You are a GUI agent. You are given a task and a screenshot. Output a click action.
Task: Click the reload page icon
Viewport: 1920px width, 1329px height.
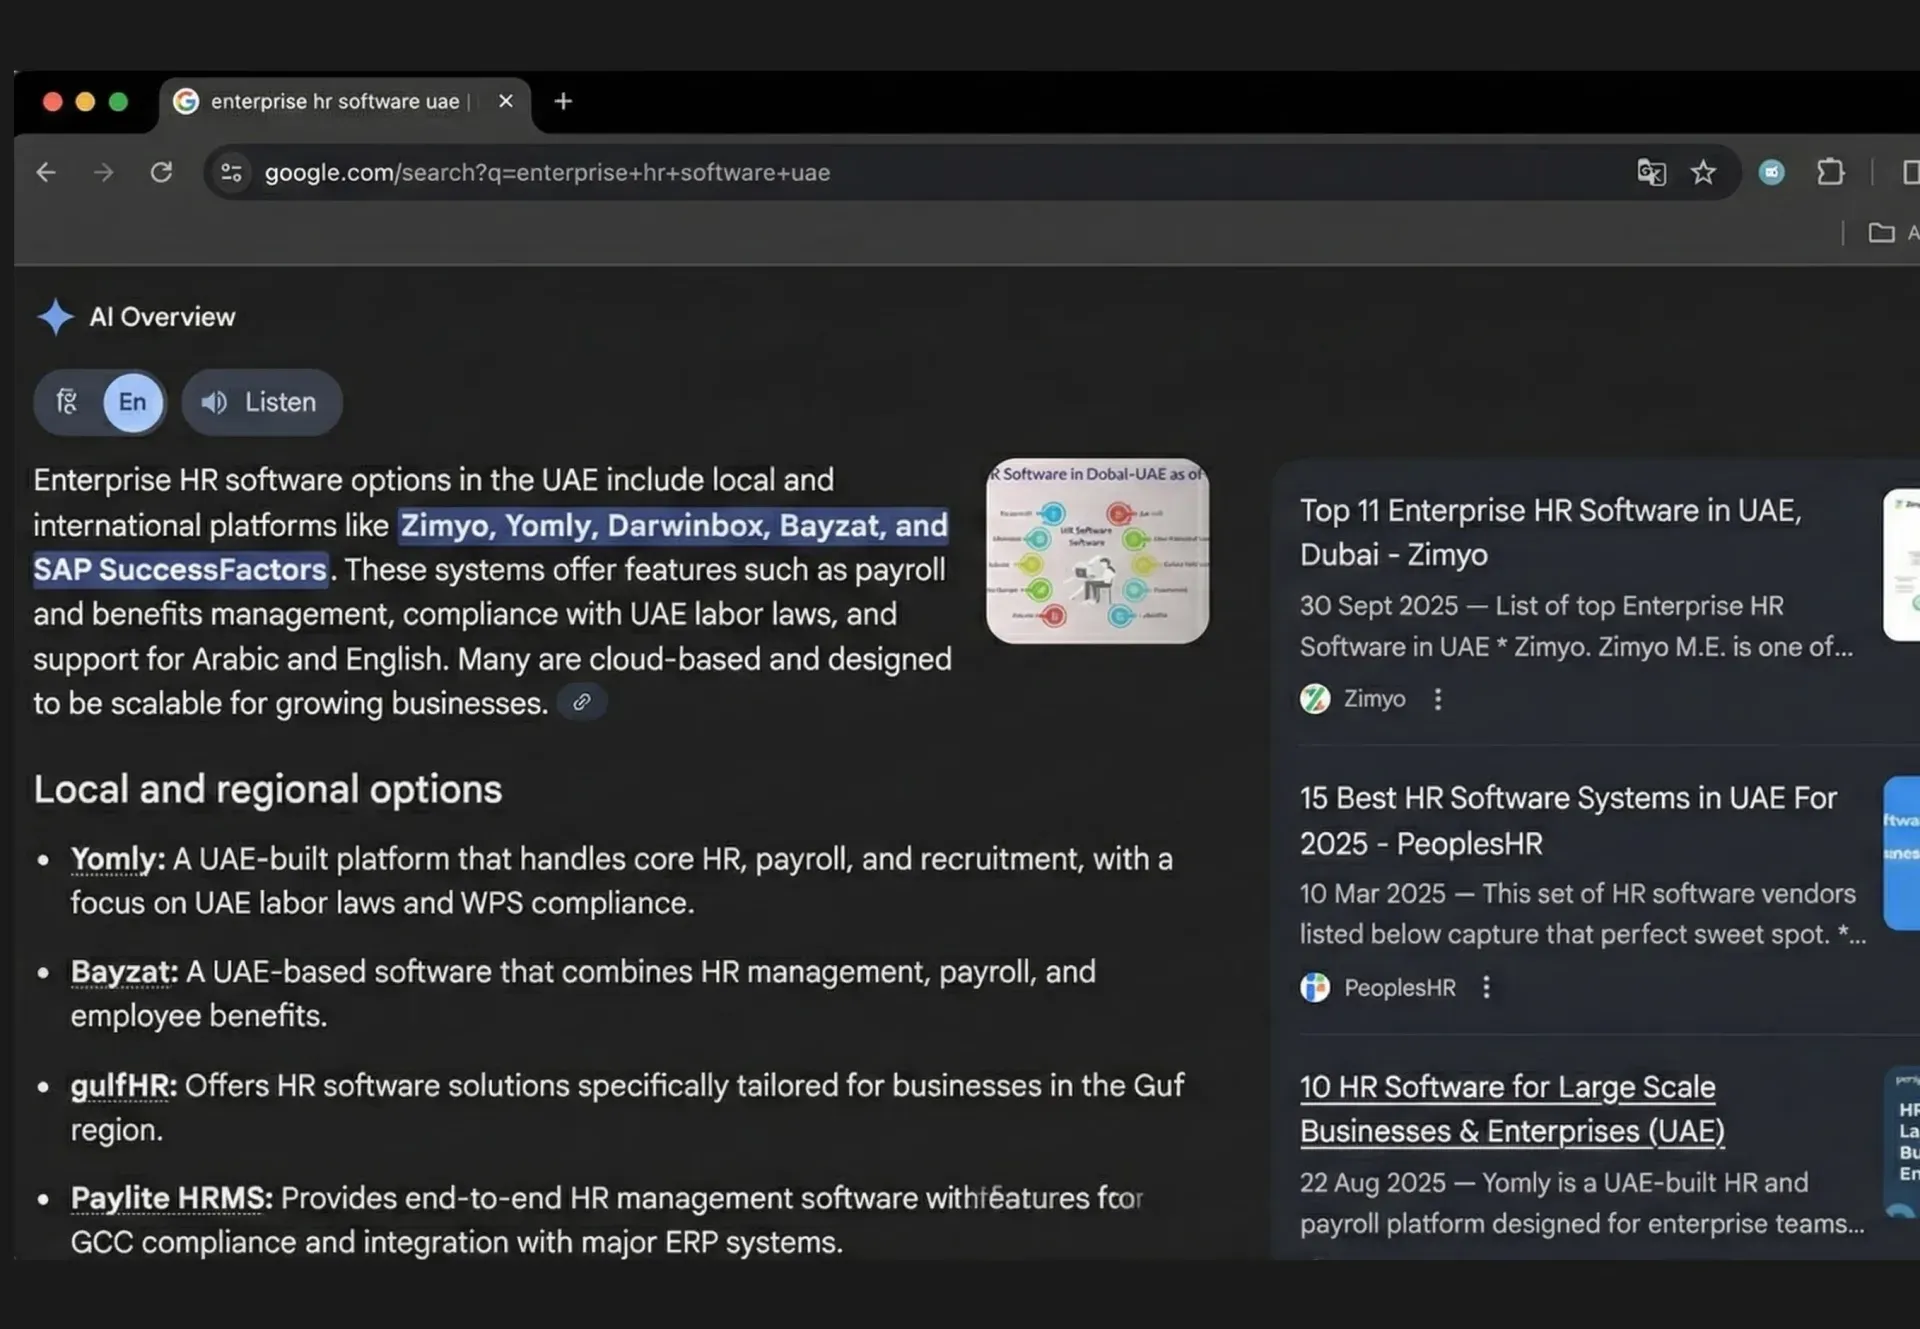coord(161,172)
